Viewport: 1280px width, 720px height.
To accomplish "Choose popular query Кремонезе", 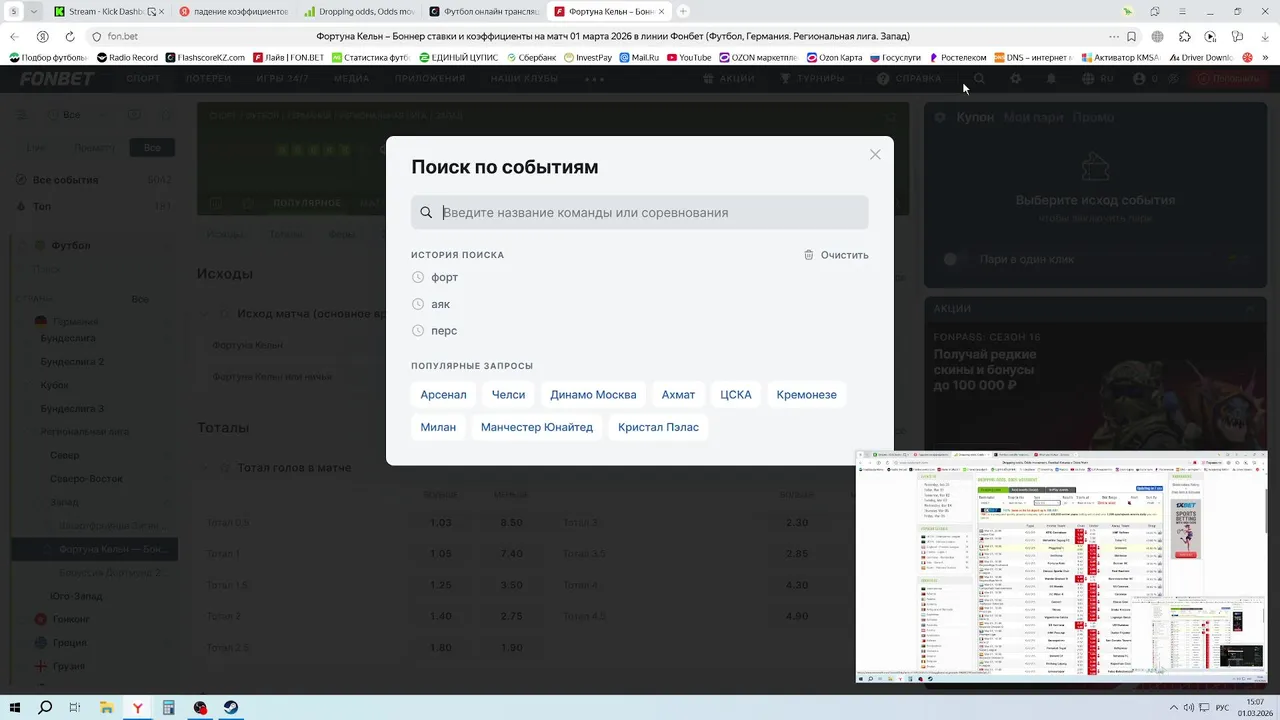I will coord(806,395).
